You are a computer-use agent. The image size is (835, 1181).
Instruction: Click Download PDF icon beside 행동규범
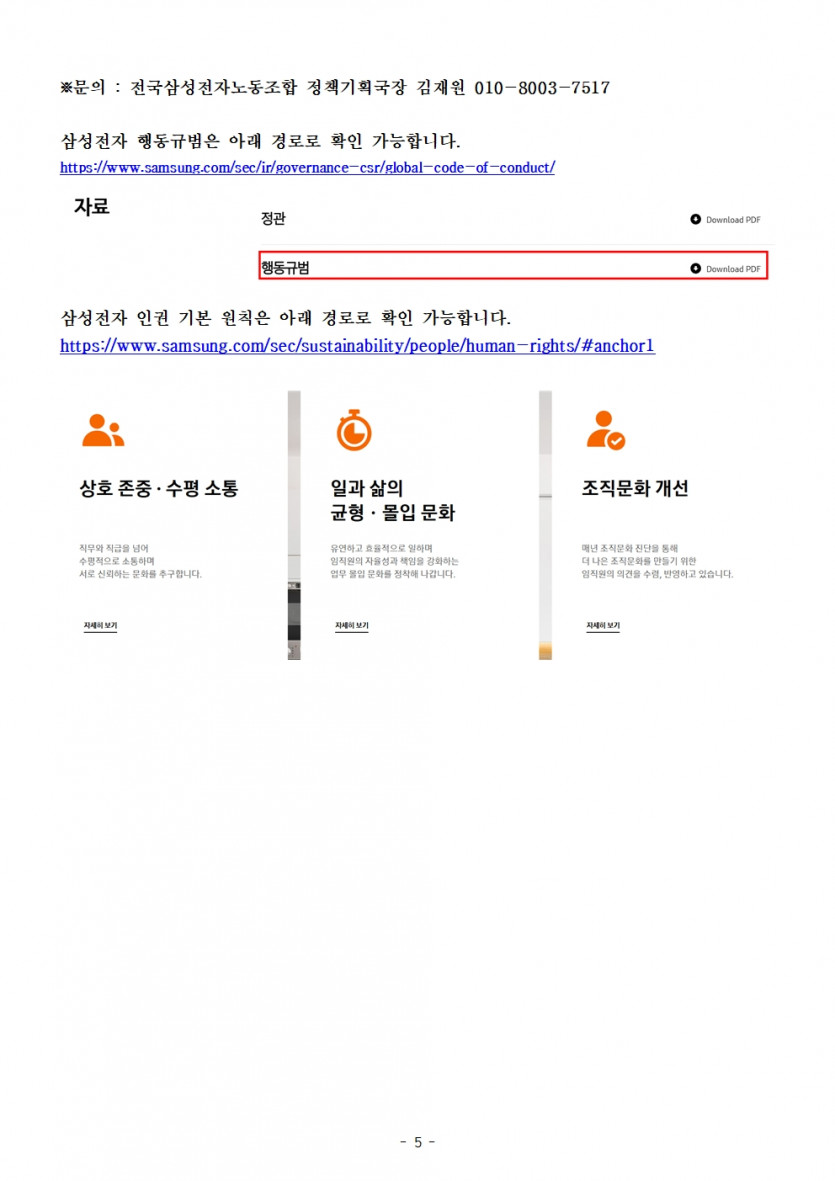click(x=696, y=268)
